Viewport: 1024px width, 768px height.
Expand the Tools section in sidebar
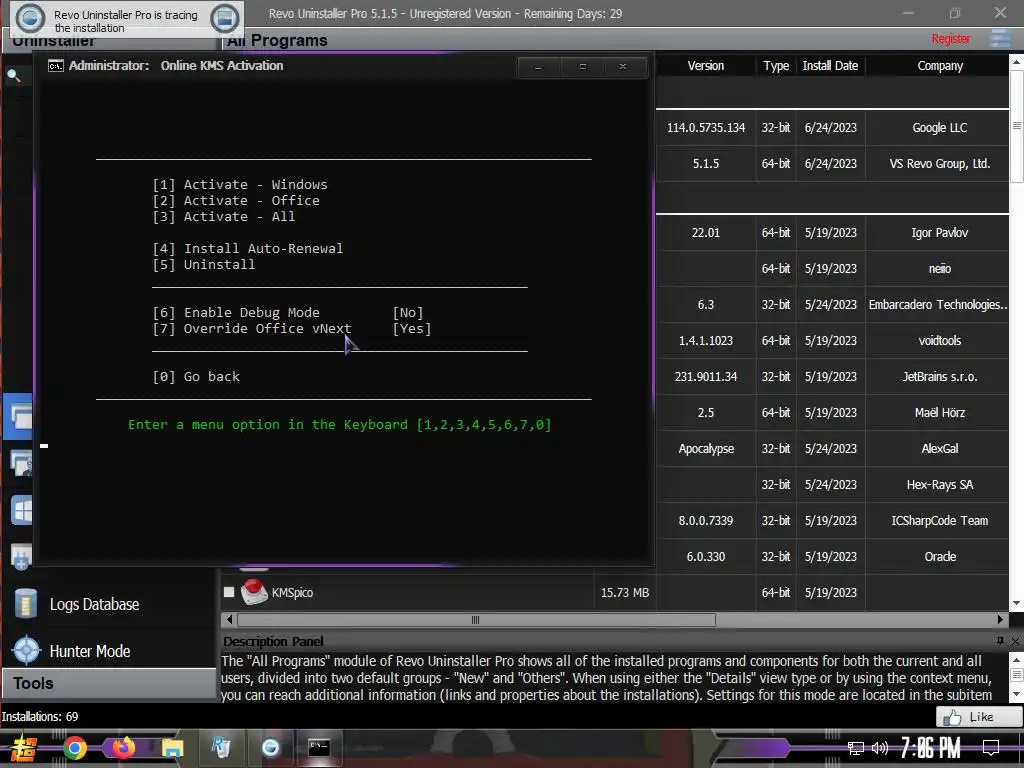[109, 683]
